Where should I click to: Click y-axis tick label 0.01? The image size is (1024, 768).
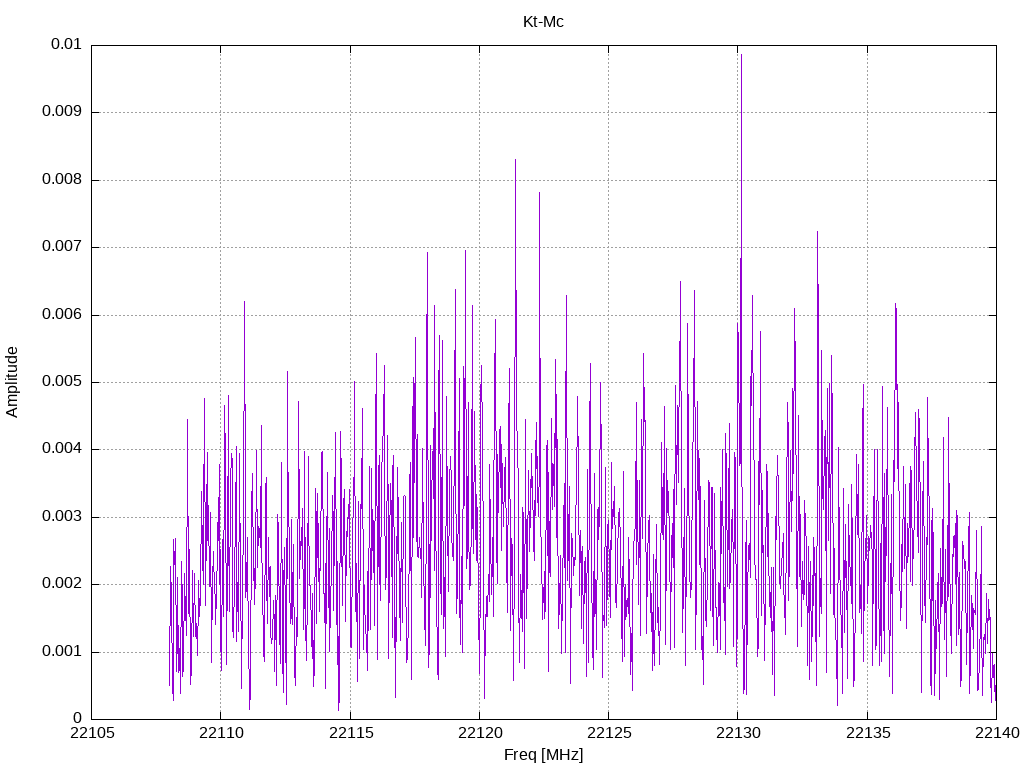coord(66,44)
